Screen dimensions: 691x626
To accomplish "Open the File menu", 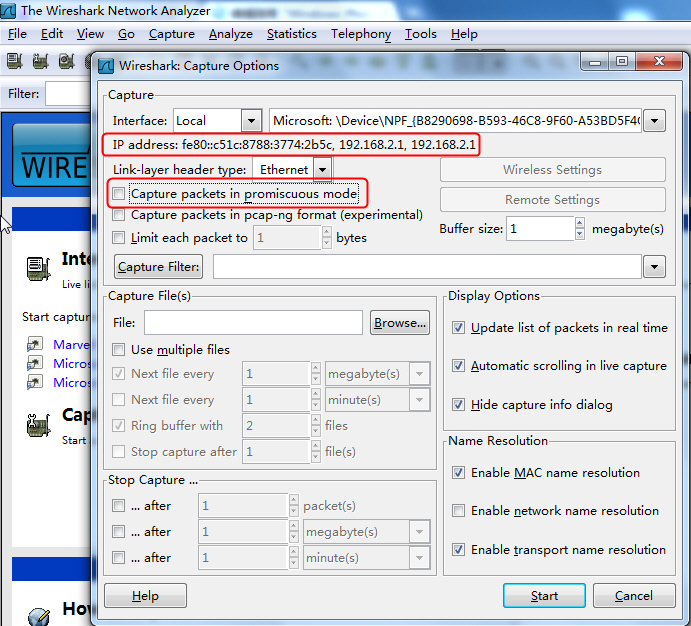I will (x=17, y=34).
